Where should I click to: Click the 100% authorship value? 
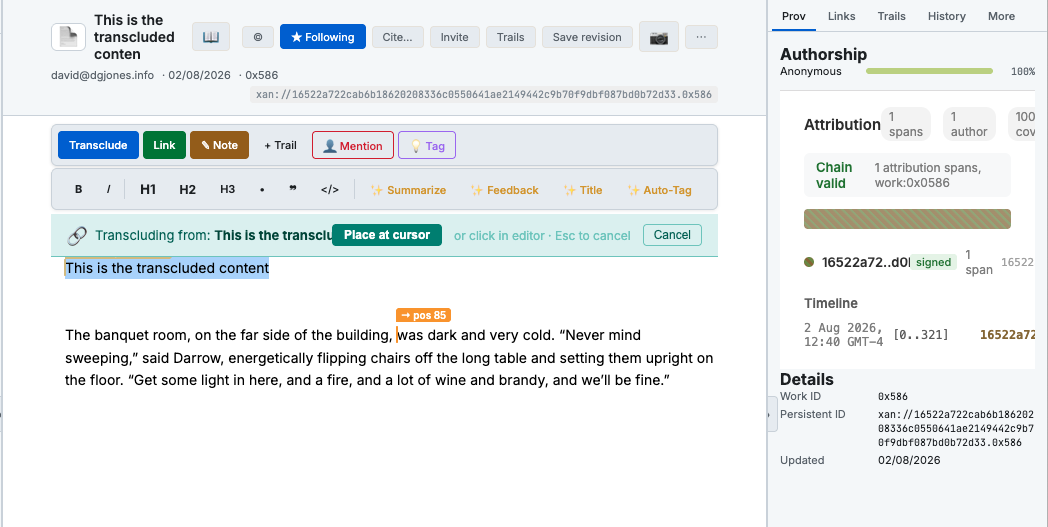coord(1023,71)
